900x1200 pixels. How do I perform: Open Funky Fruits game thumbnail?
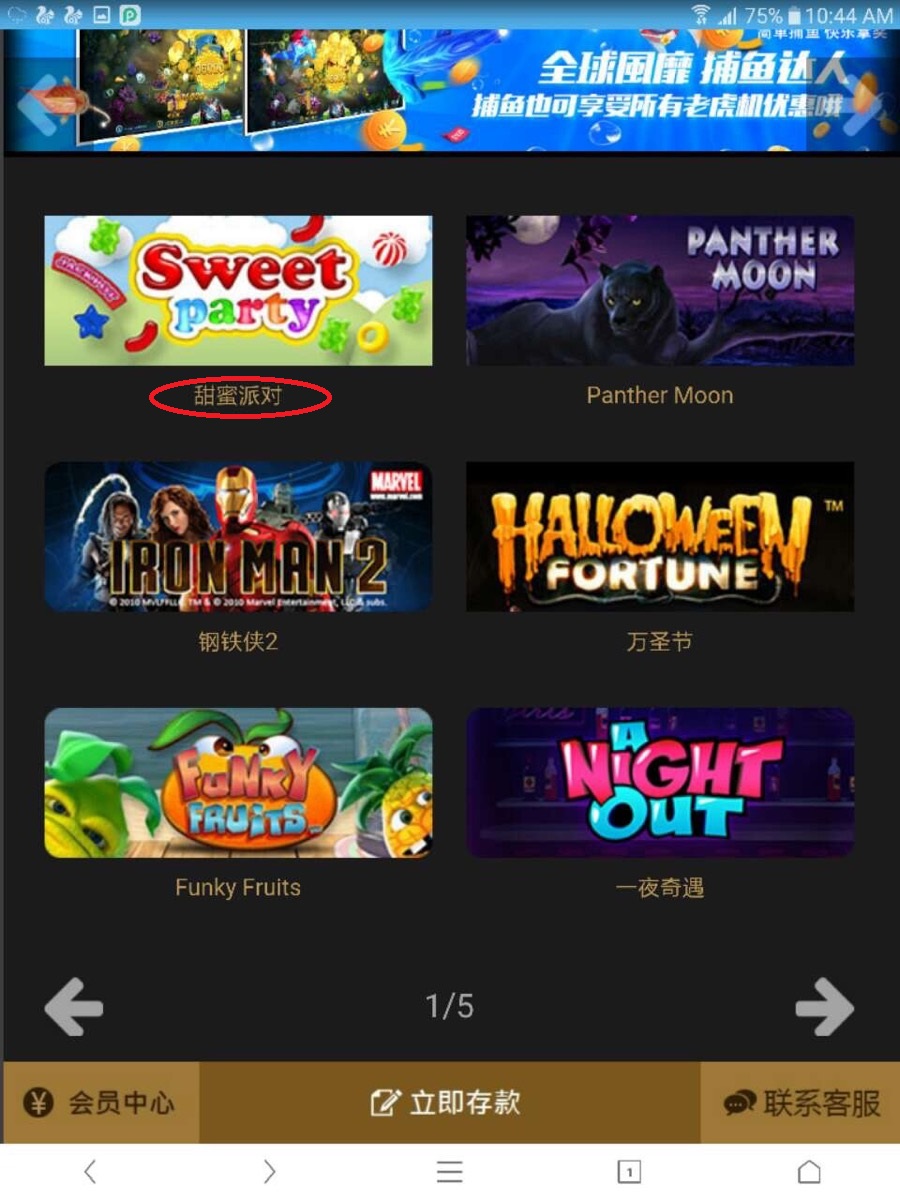click(238, 783)
